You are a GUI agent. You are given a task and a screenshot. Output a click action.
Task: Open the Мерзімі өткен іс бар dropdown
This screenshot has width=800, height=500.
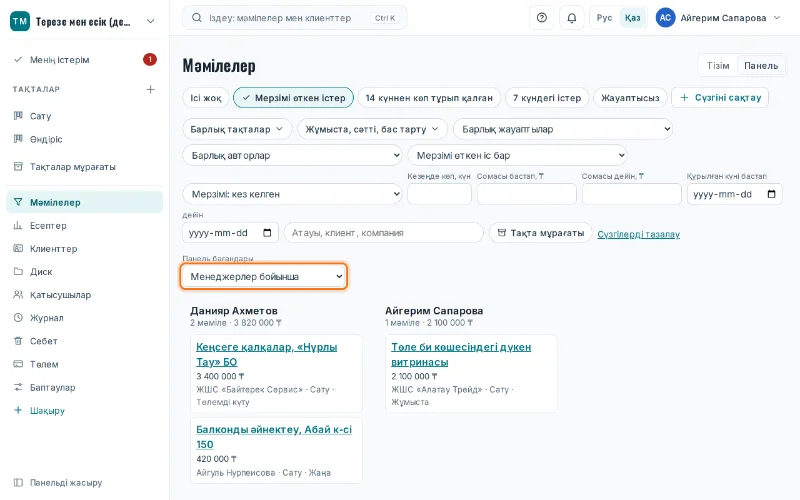517,155
